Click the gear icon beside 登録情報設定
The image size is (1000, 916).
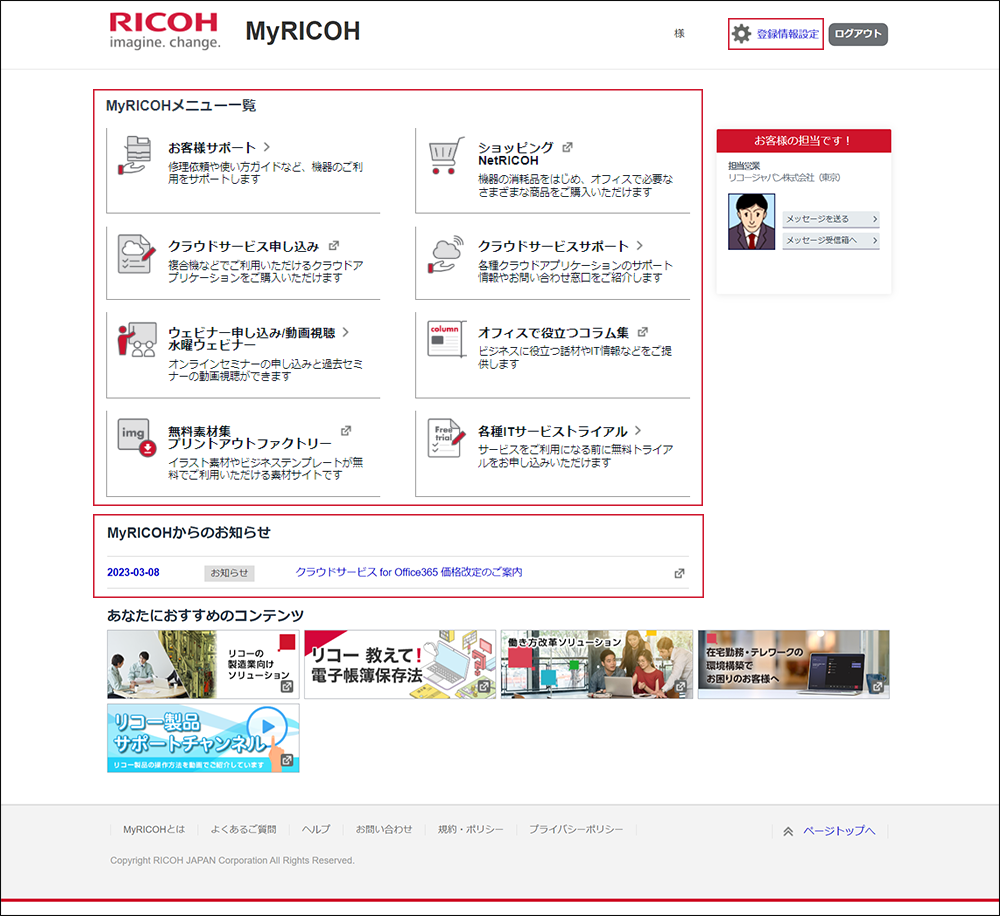click(742, 33)
